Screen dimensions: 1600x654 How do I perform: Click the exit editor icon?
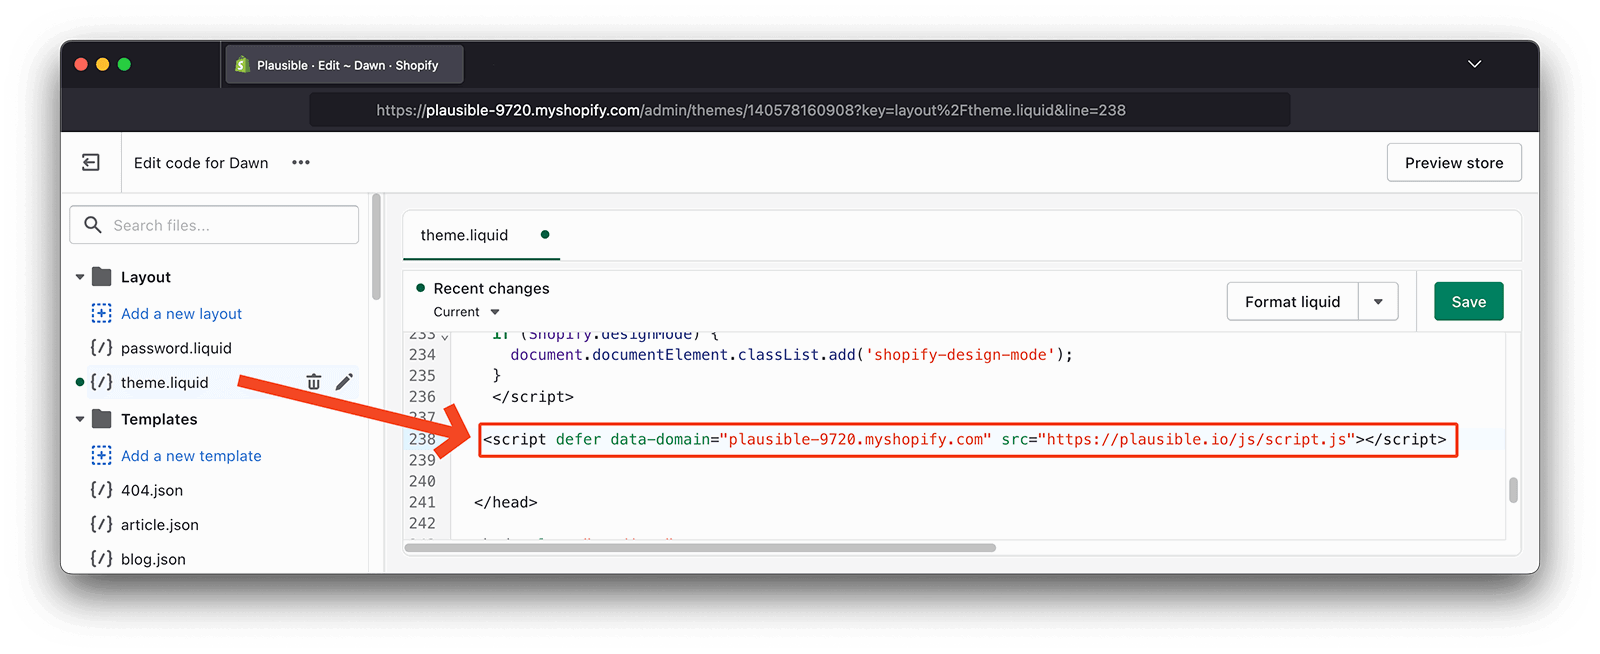[x=91, y=162]
